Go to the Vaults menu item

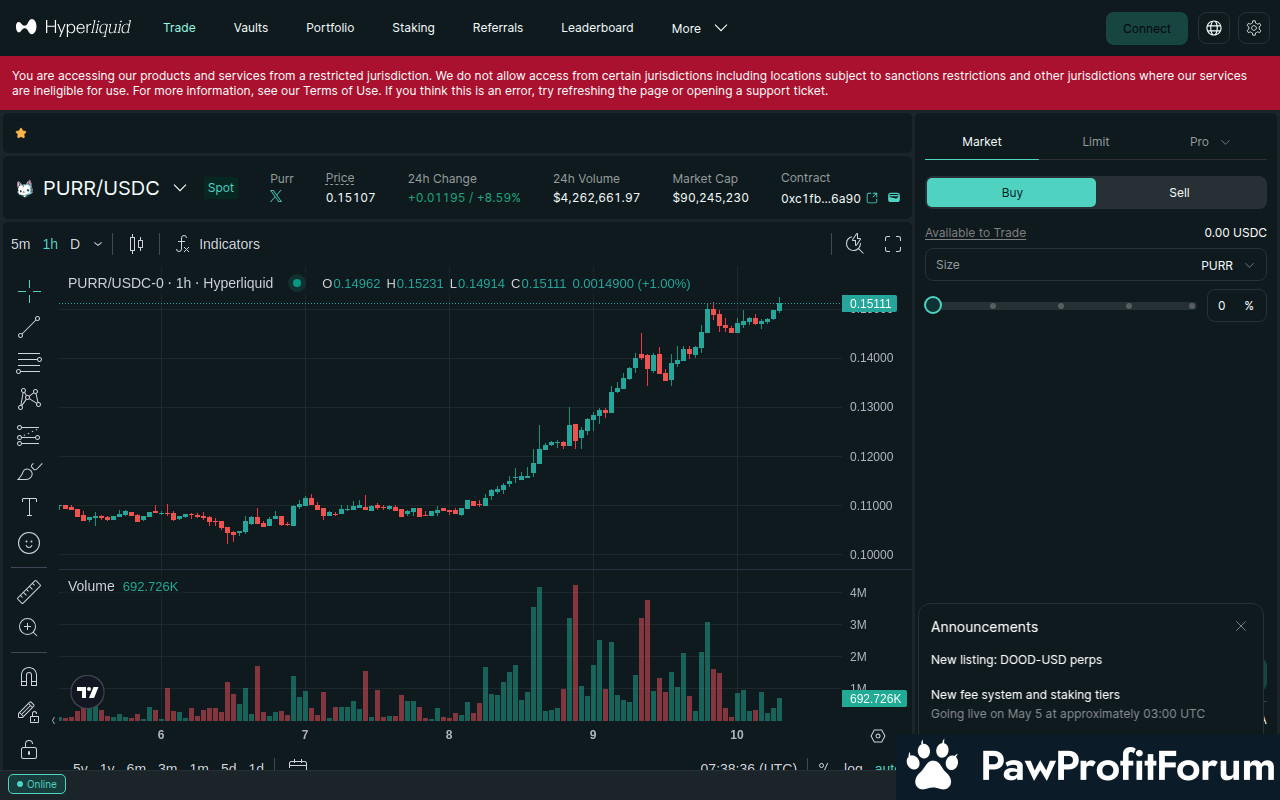pos(251,28)
